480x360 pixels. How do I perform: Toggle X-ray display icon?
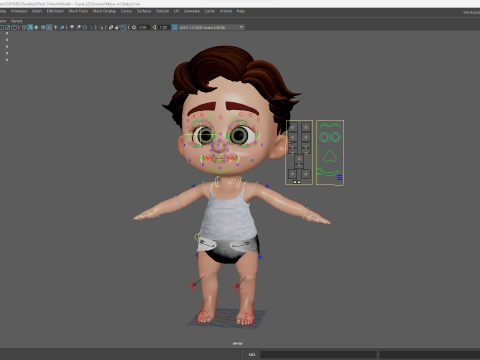(111, 27)
